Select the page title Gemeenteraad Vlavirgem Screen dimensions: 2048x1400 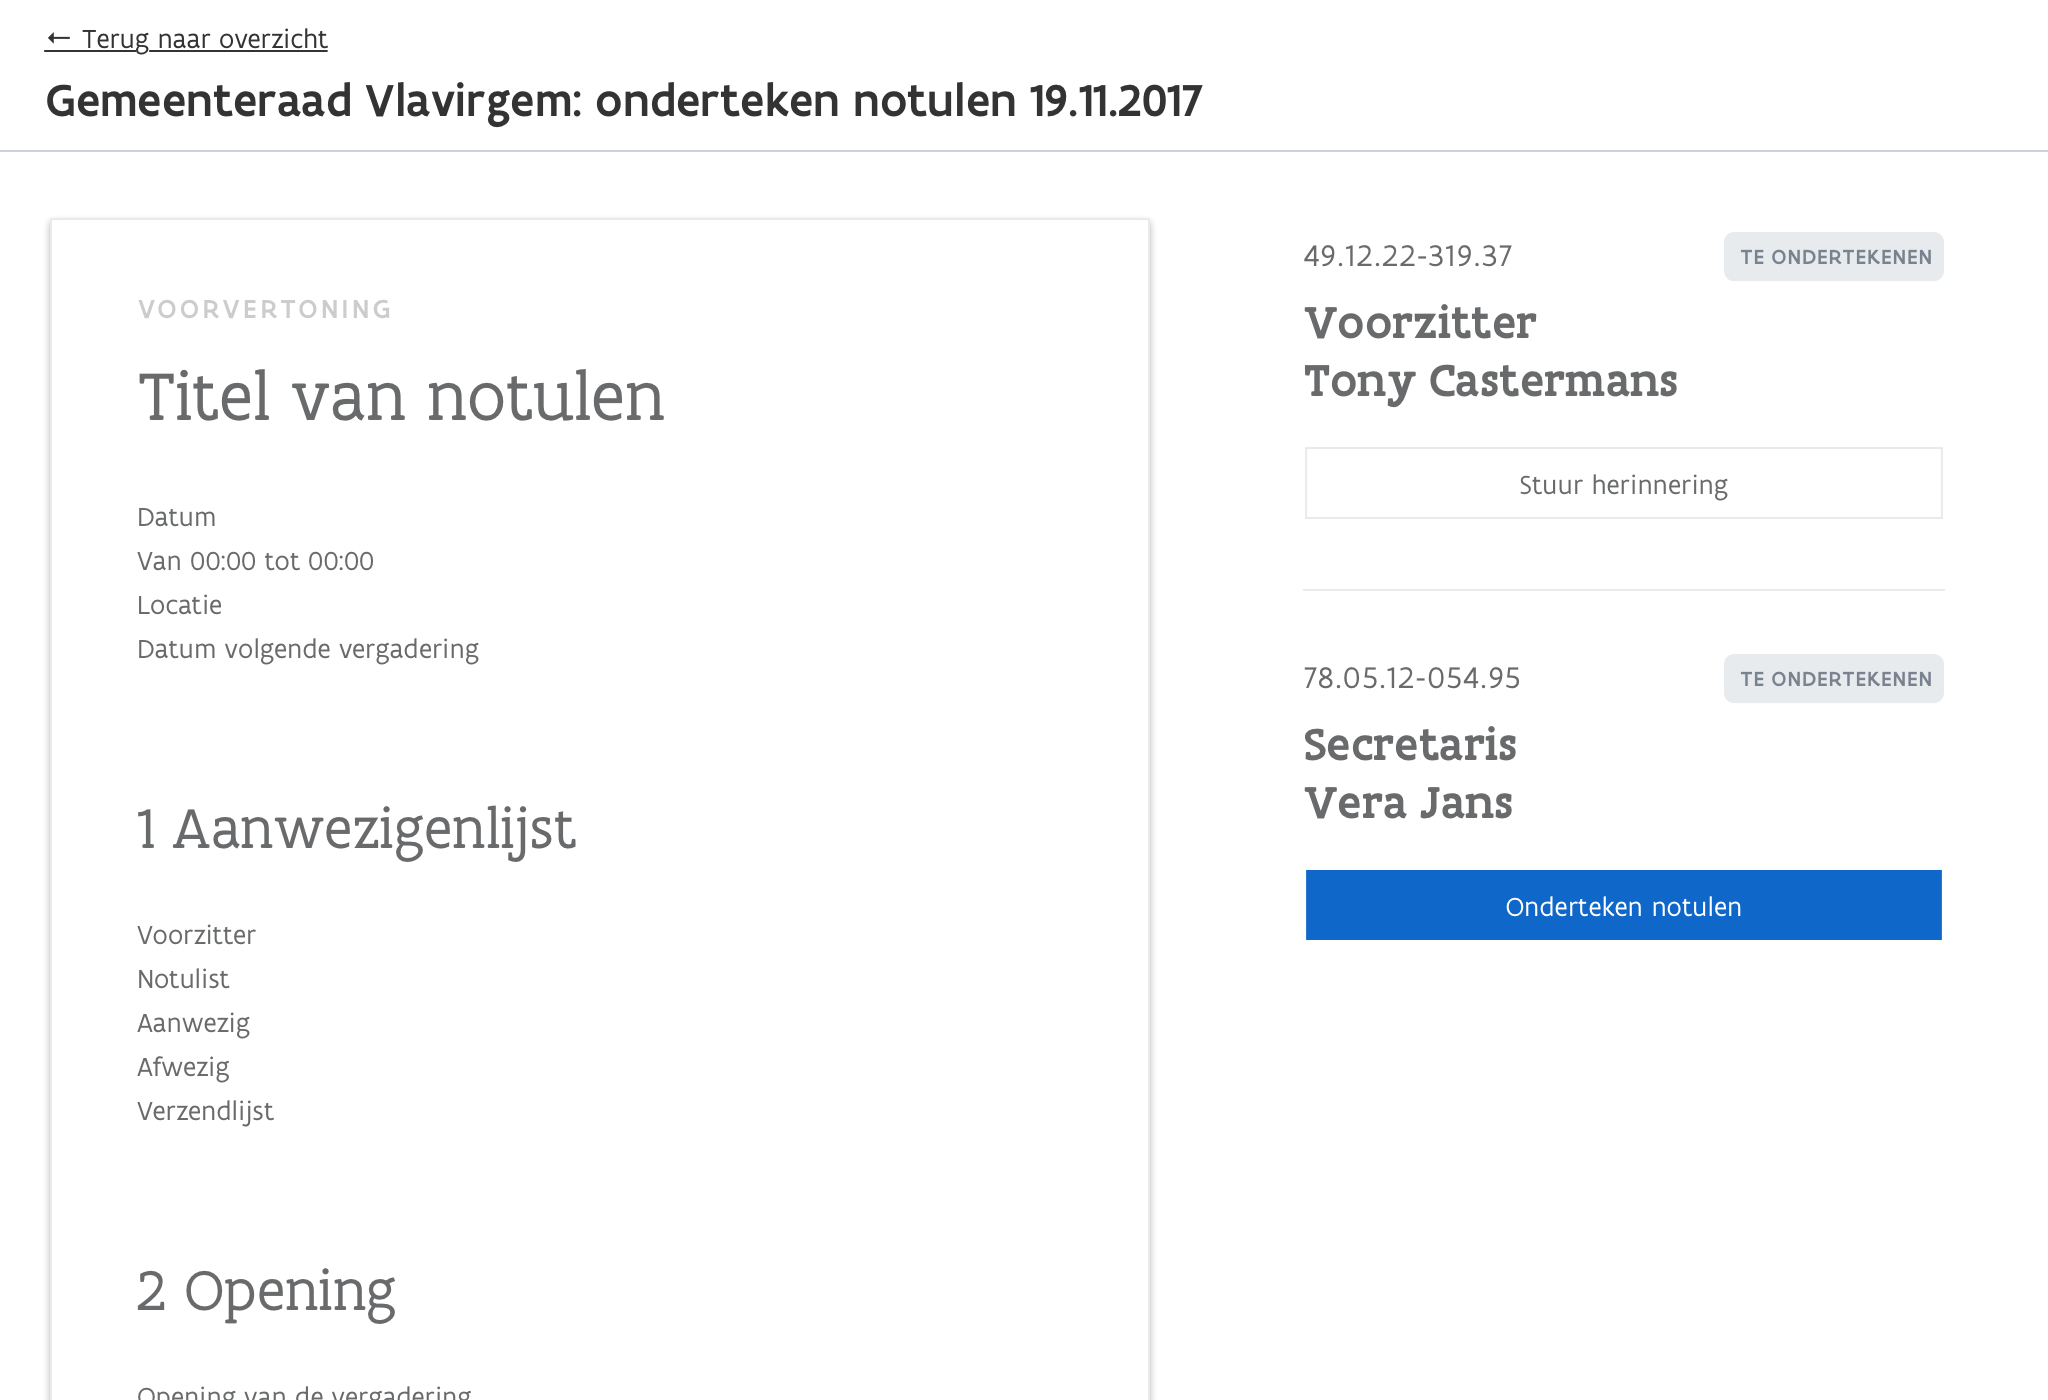[x=623, y=101]
